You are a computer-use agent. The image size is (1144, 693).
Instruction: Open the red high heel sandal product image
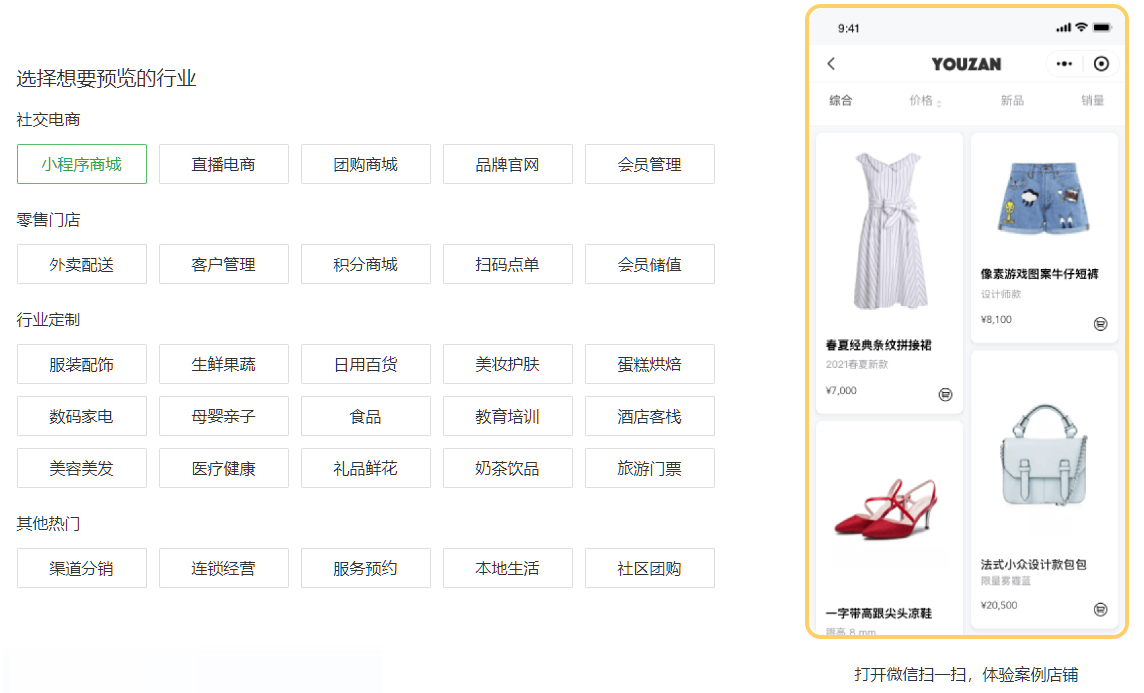click(x=888, y=515)
